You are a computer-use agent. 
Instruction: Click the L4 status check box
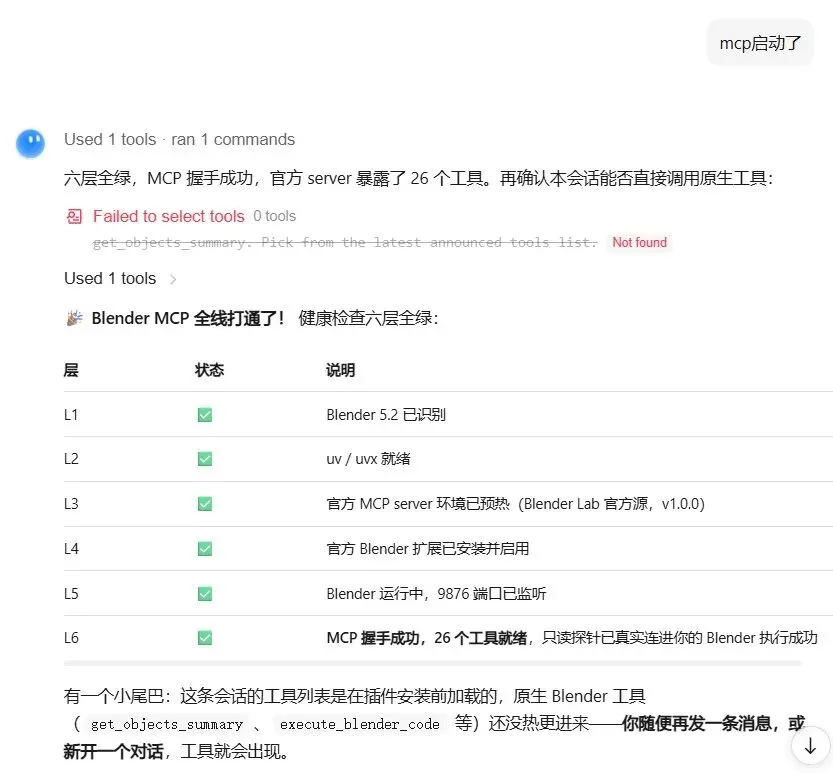click(x=205, y=549)
